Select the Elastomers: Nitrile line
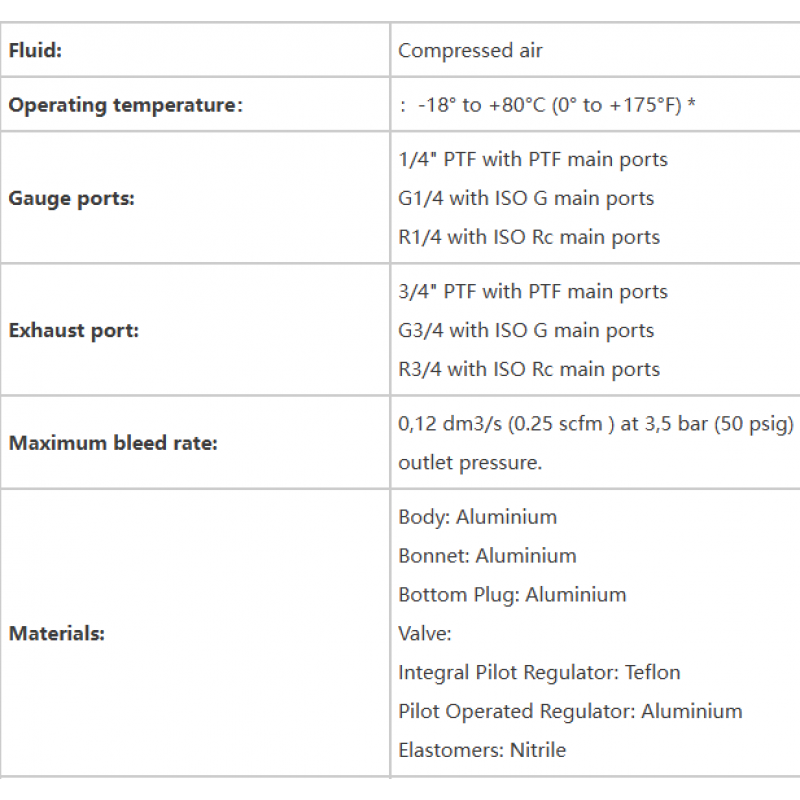The width and height of the screenshot is (800, 800). (x=482, y=750)
